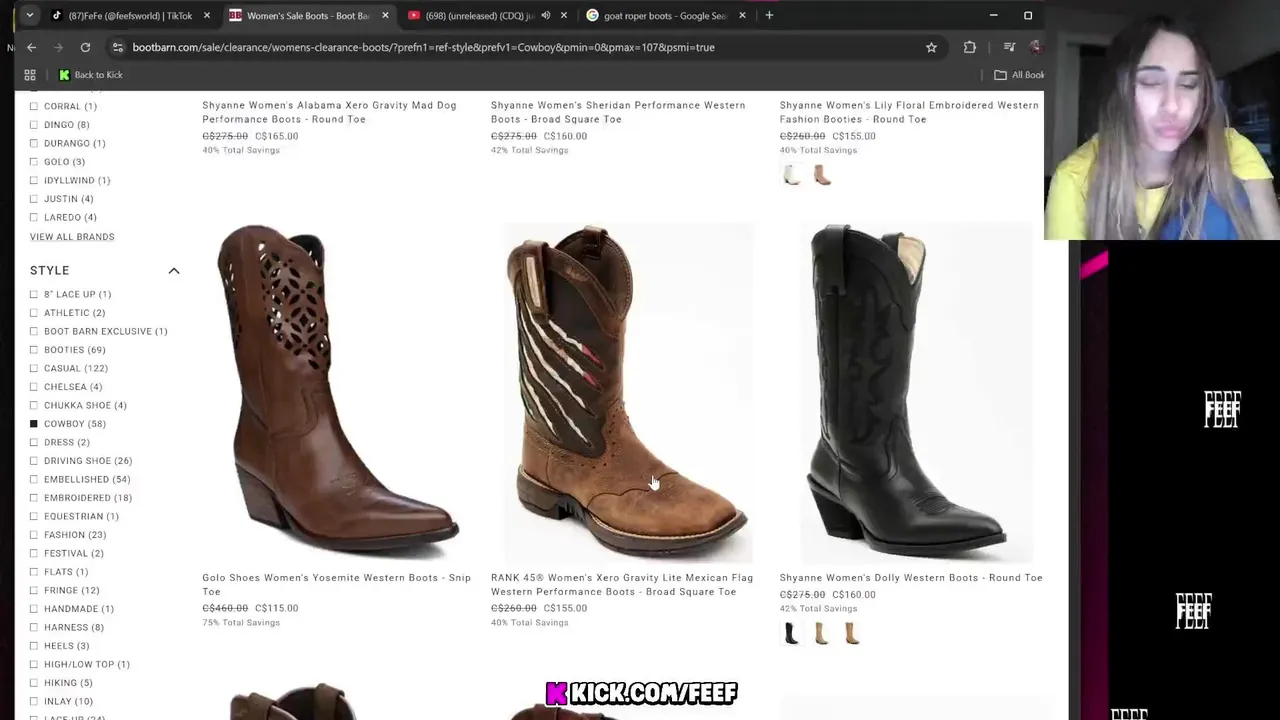Open RANK 45 Mexican Flag boot image
This screenshot has width=1280, height=720.
click(x=627, y=391)
